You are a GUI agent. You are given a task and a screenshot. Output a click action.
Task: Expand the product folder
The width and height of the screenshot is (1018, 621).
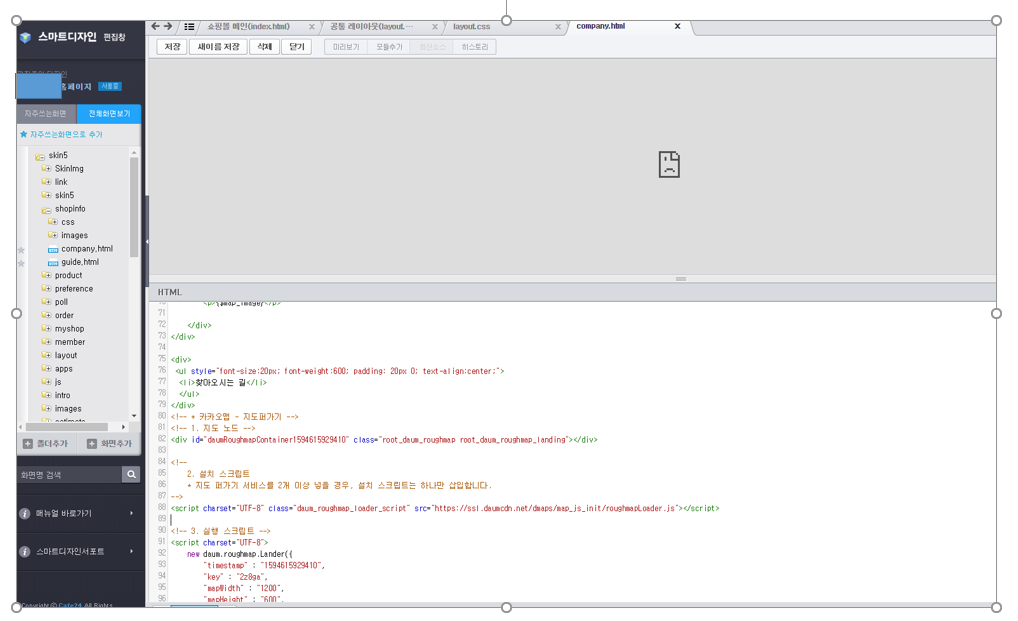(x=46, y=275)
